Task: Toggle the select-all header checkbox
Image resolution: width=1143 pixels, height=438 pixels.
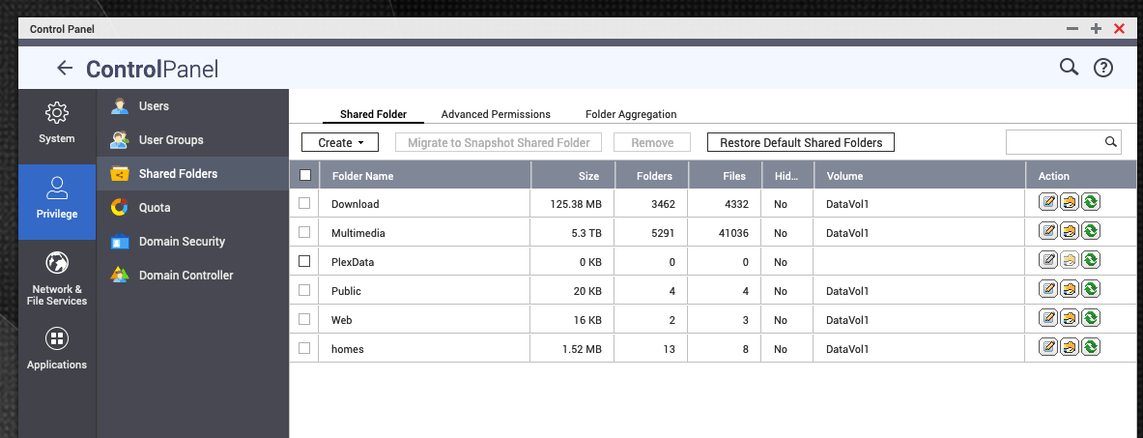Action: pos(305,175)
